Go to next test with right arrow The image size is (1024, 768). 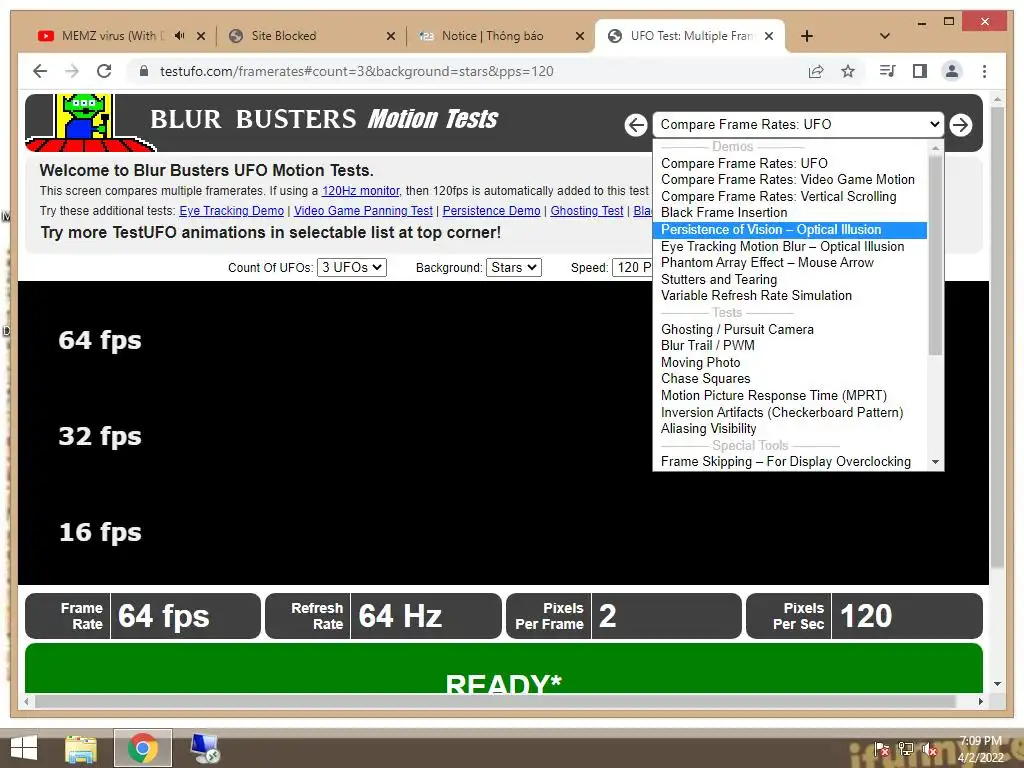961,125
